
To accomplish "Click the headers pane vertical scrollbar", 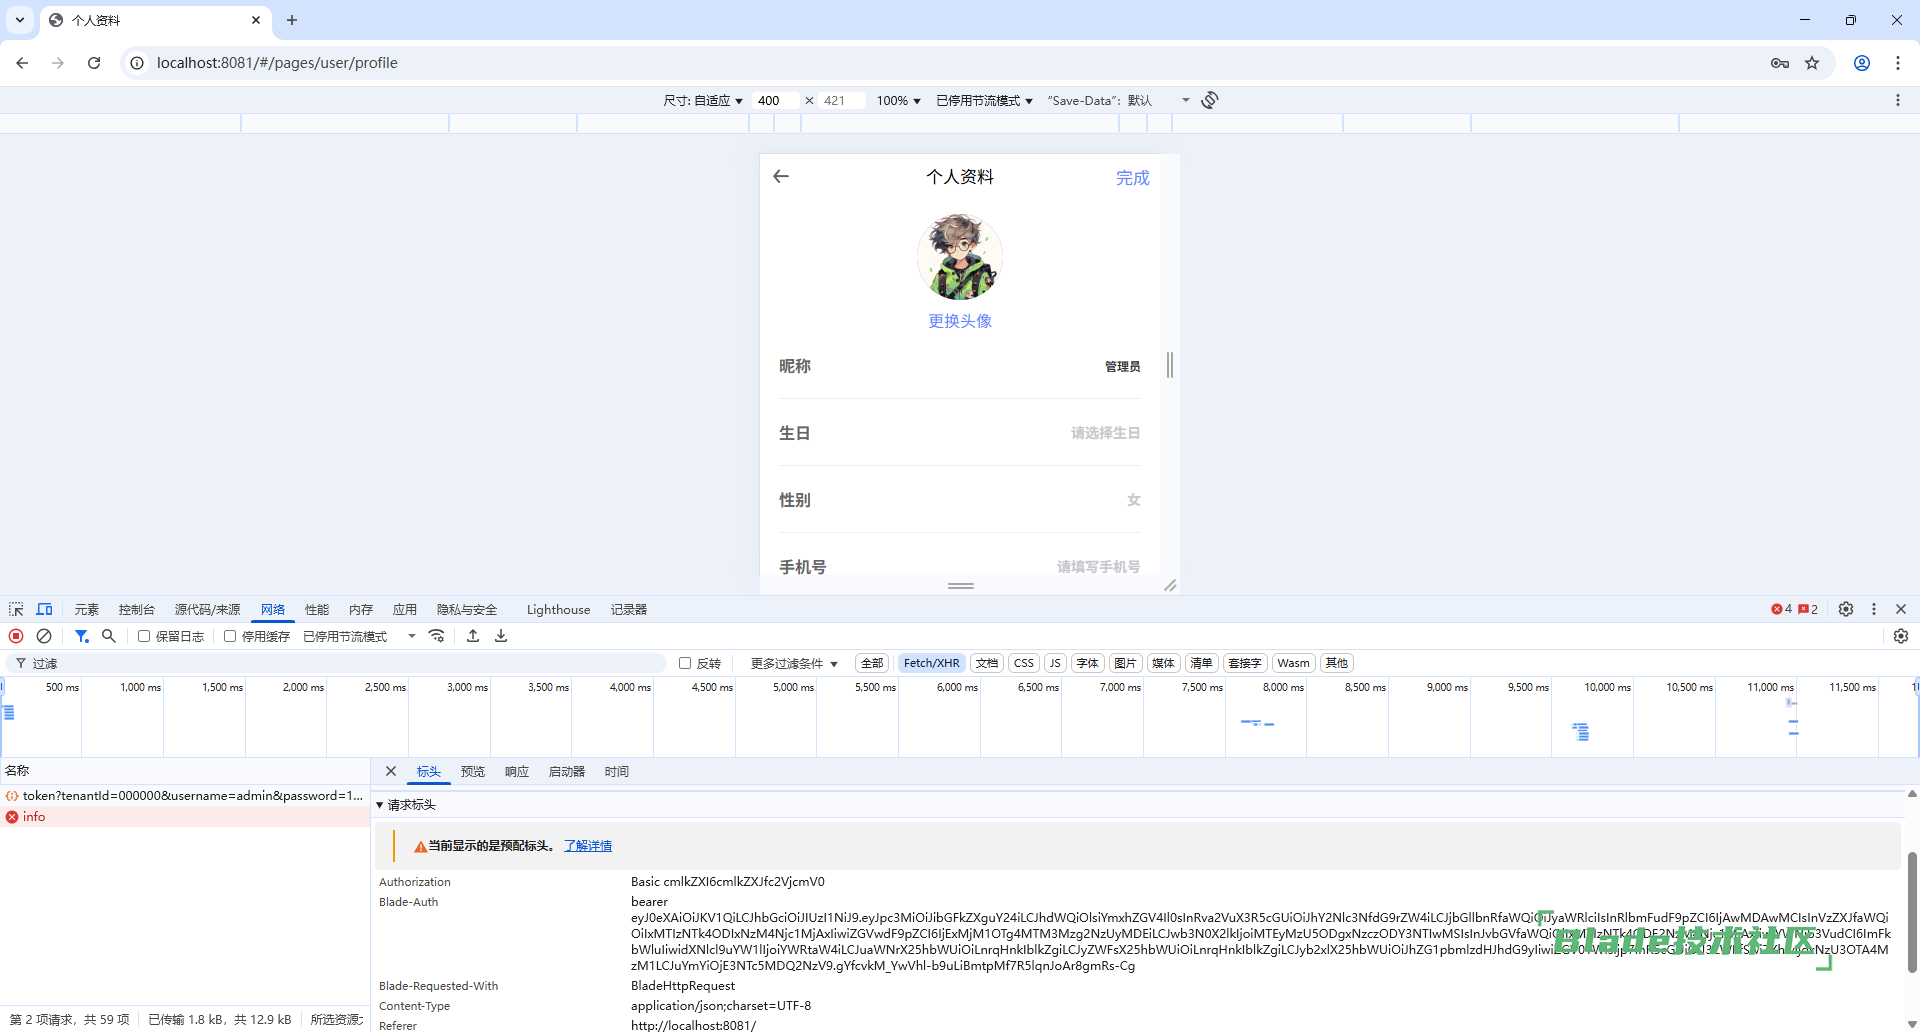I will (x=1912, y=910).
